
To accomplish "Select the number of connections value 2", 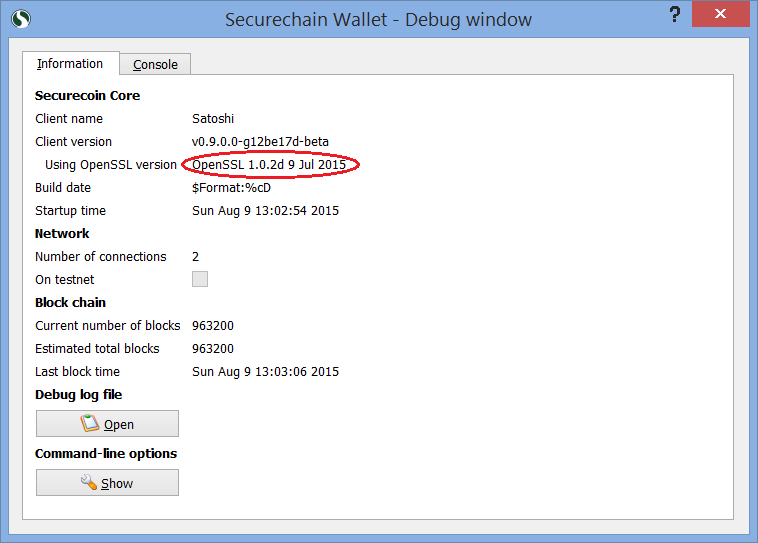I will 195,257.
